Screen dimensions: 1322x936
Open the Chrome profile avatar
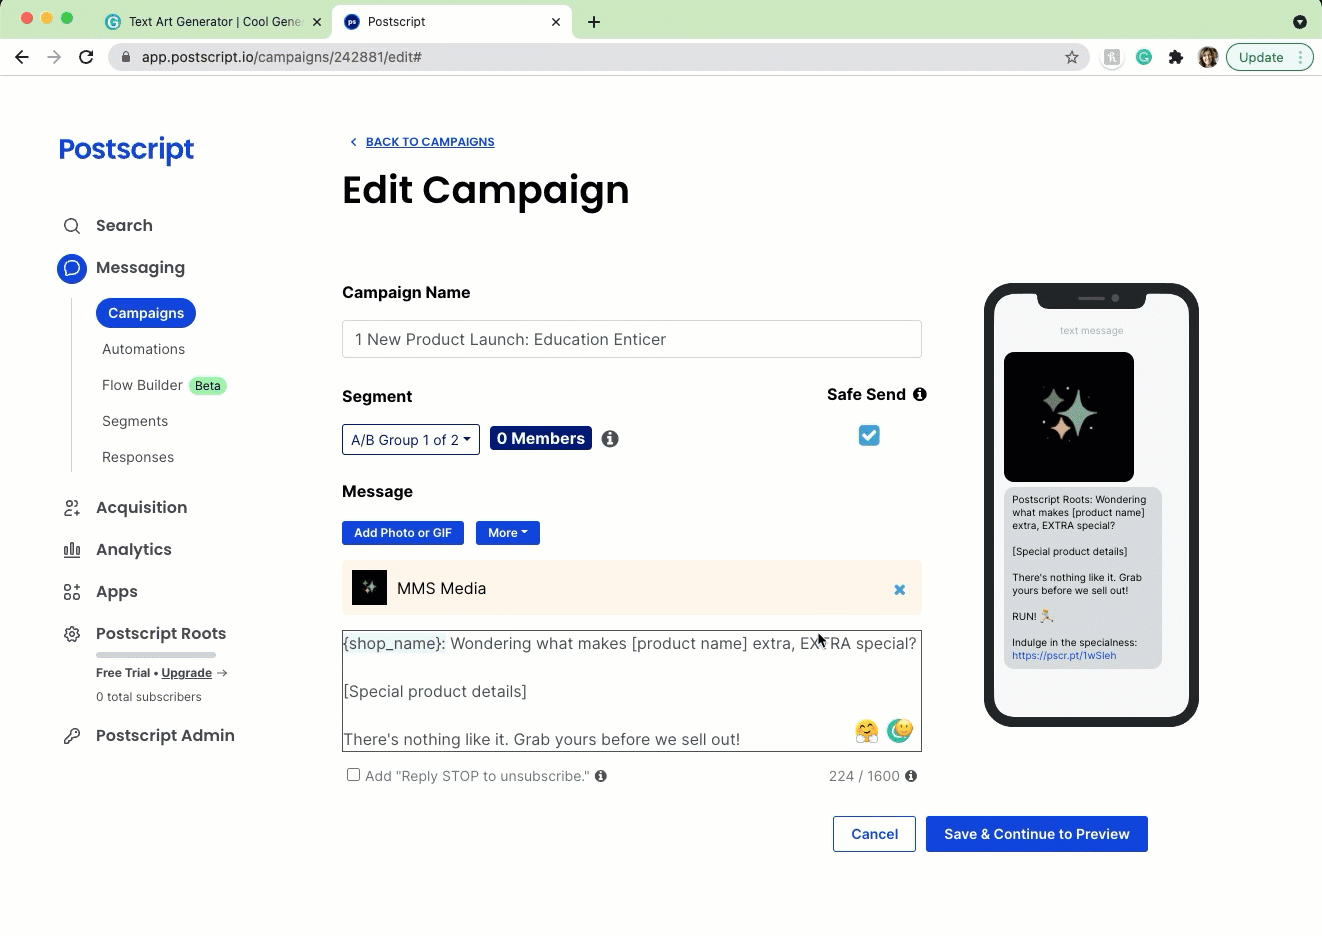1208,57
